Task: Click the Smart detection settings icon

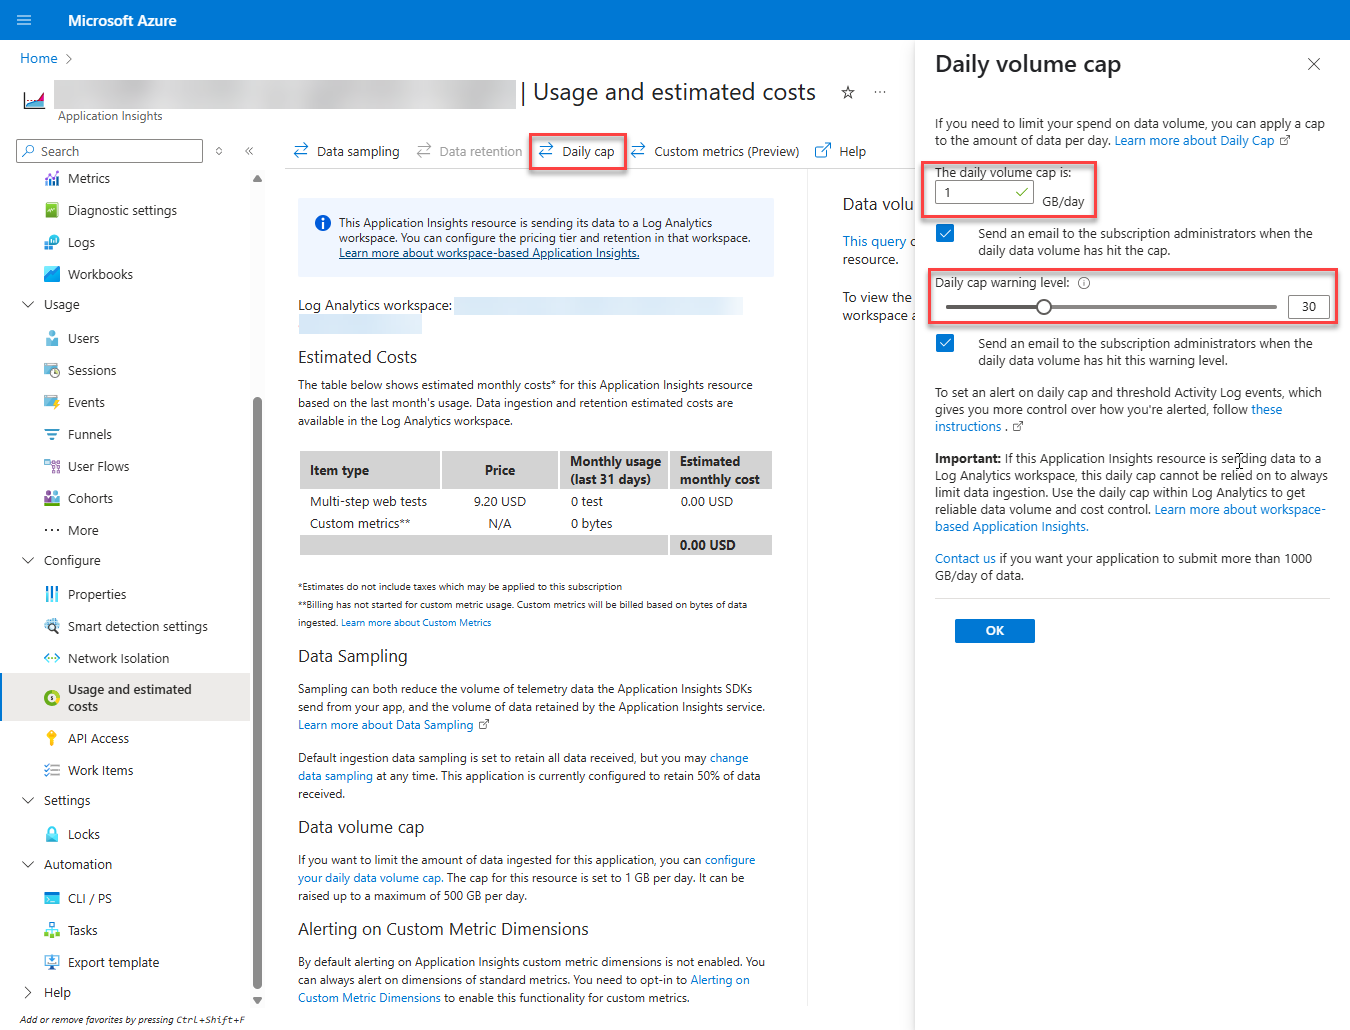Action: [52, 627]
